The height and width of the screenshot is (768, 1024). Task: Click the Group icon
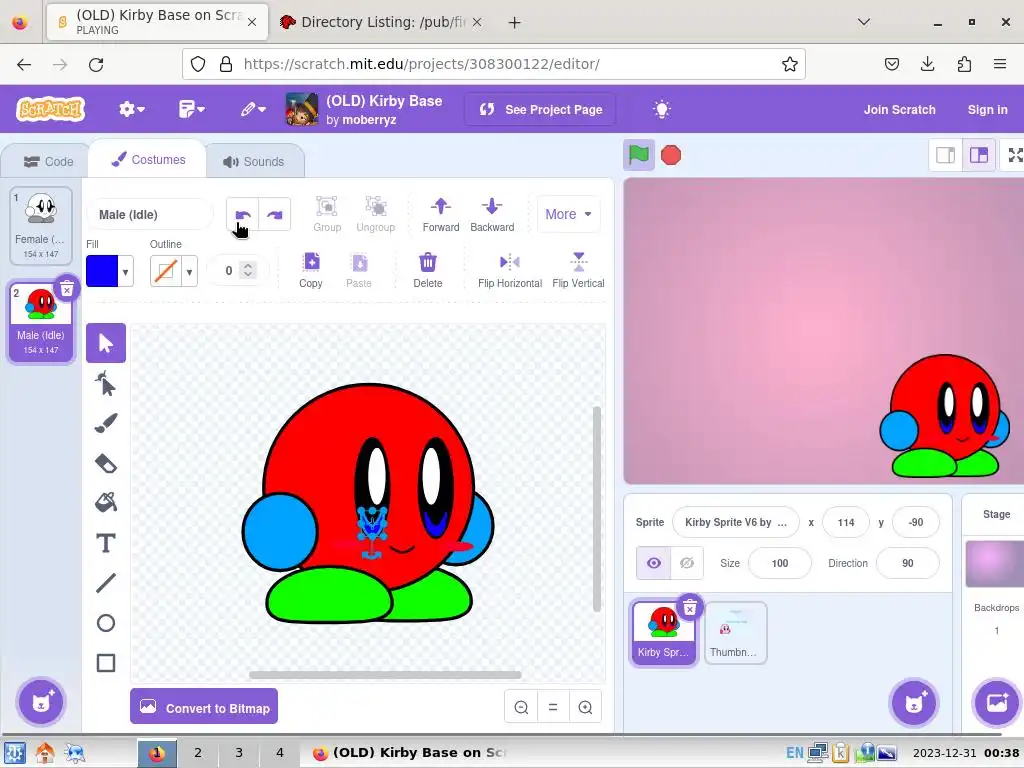(327, 214)
